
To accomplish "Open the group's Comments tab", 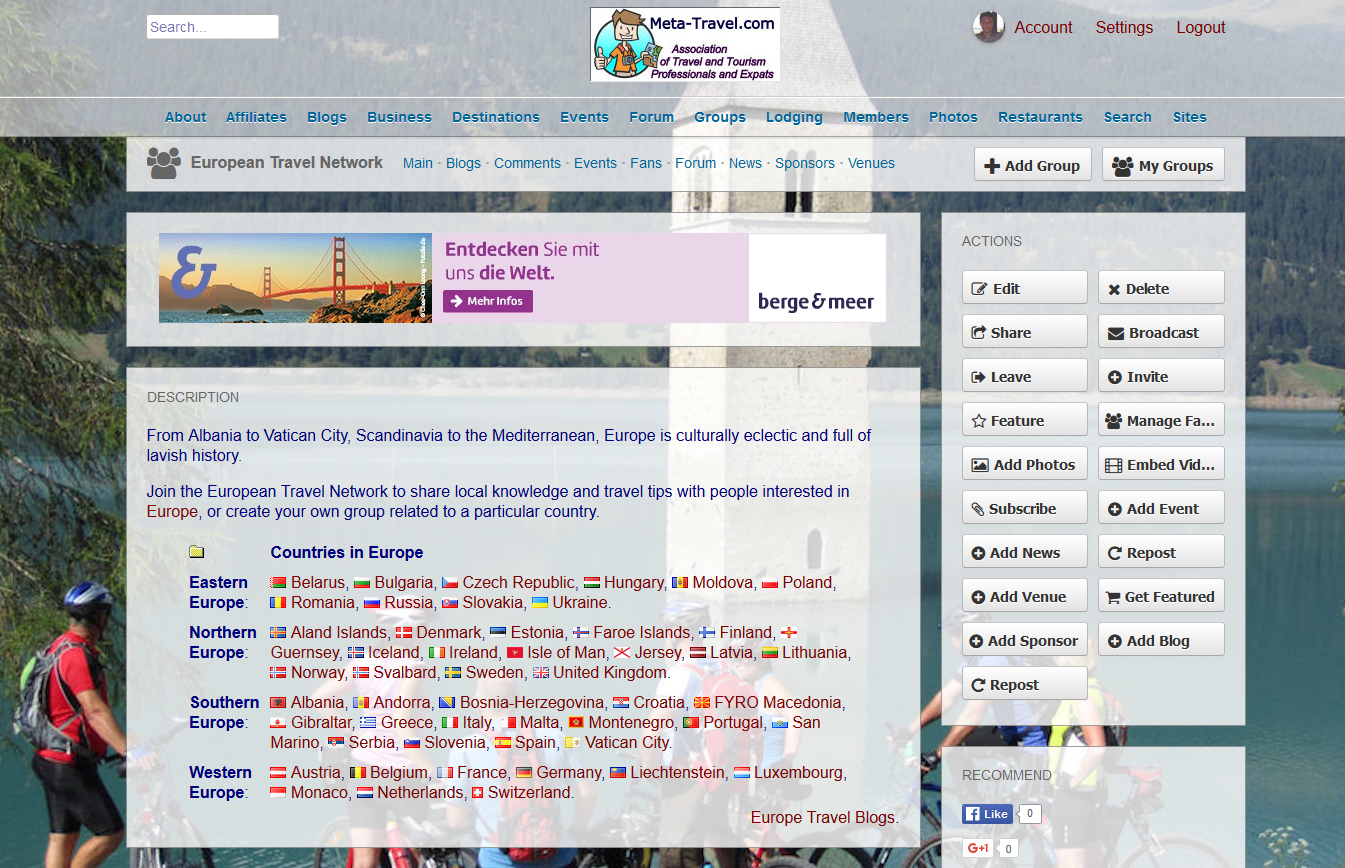I will point(527,163).
